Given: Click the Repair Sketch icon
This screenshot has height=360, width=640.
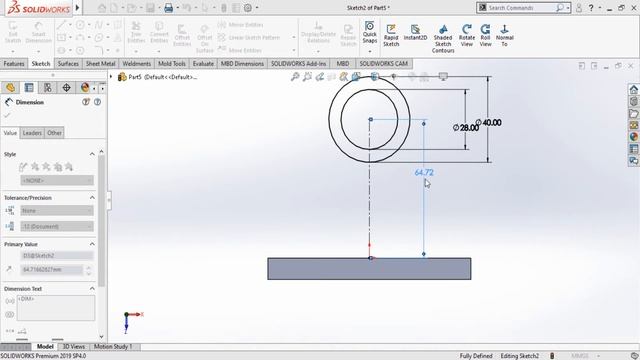Looking at the screenshot, I should point(348,35).
